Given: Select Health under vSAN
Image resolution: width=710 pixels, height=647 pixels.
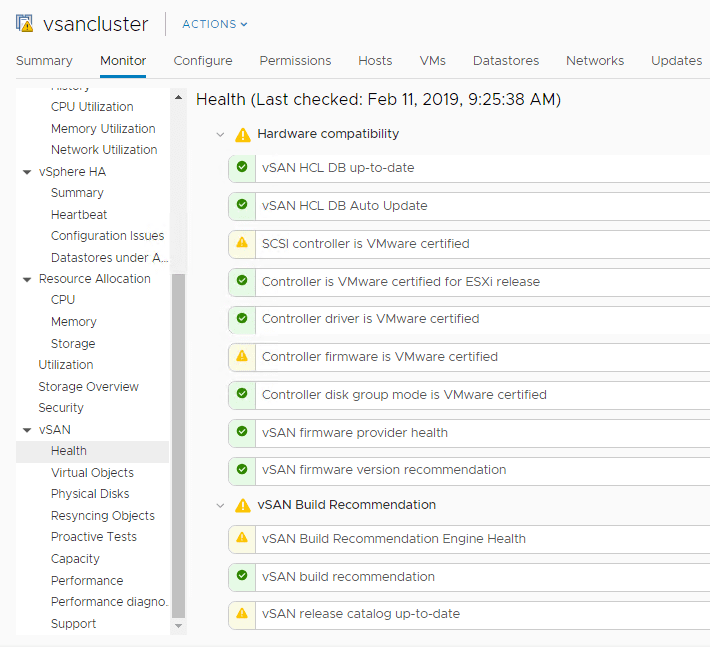Looking at the screenshot, I should 92,451.
